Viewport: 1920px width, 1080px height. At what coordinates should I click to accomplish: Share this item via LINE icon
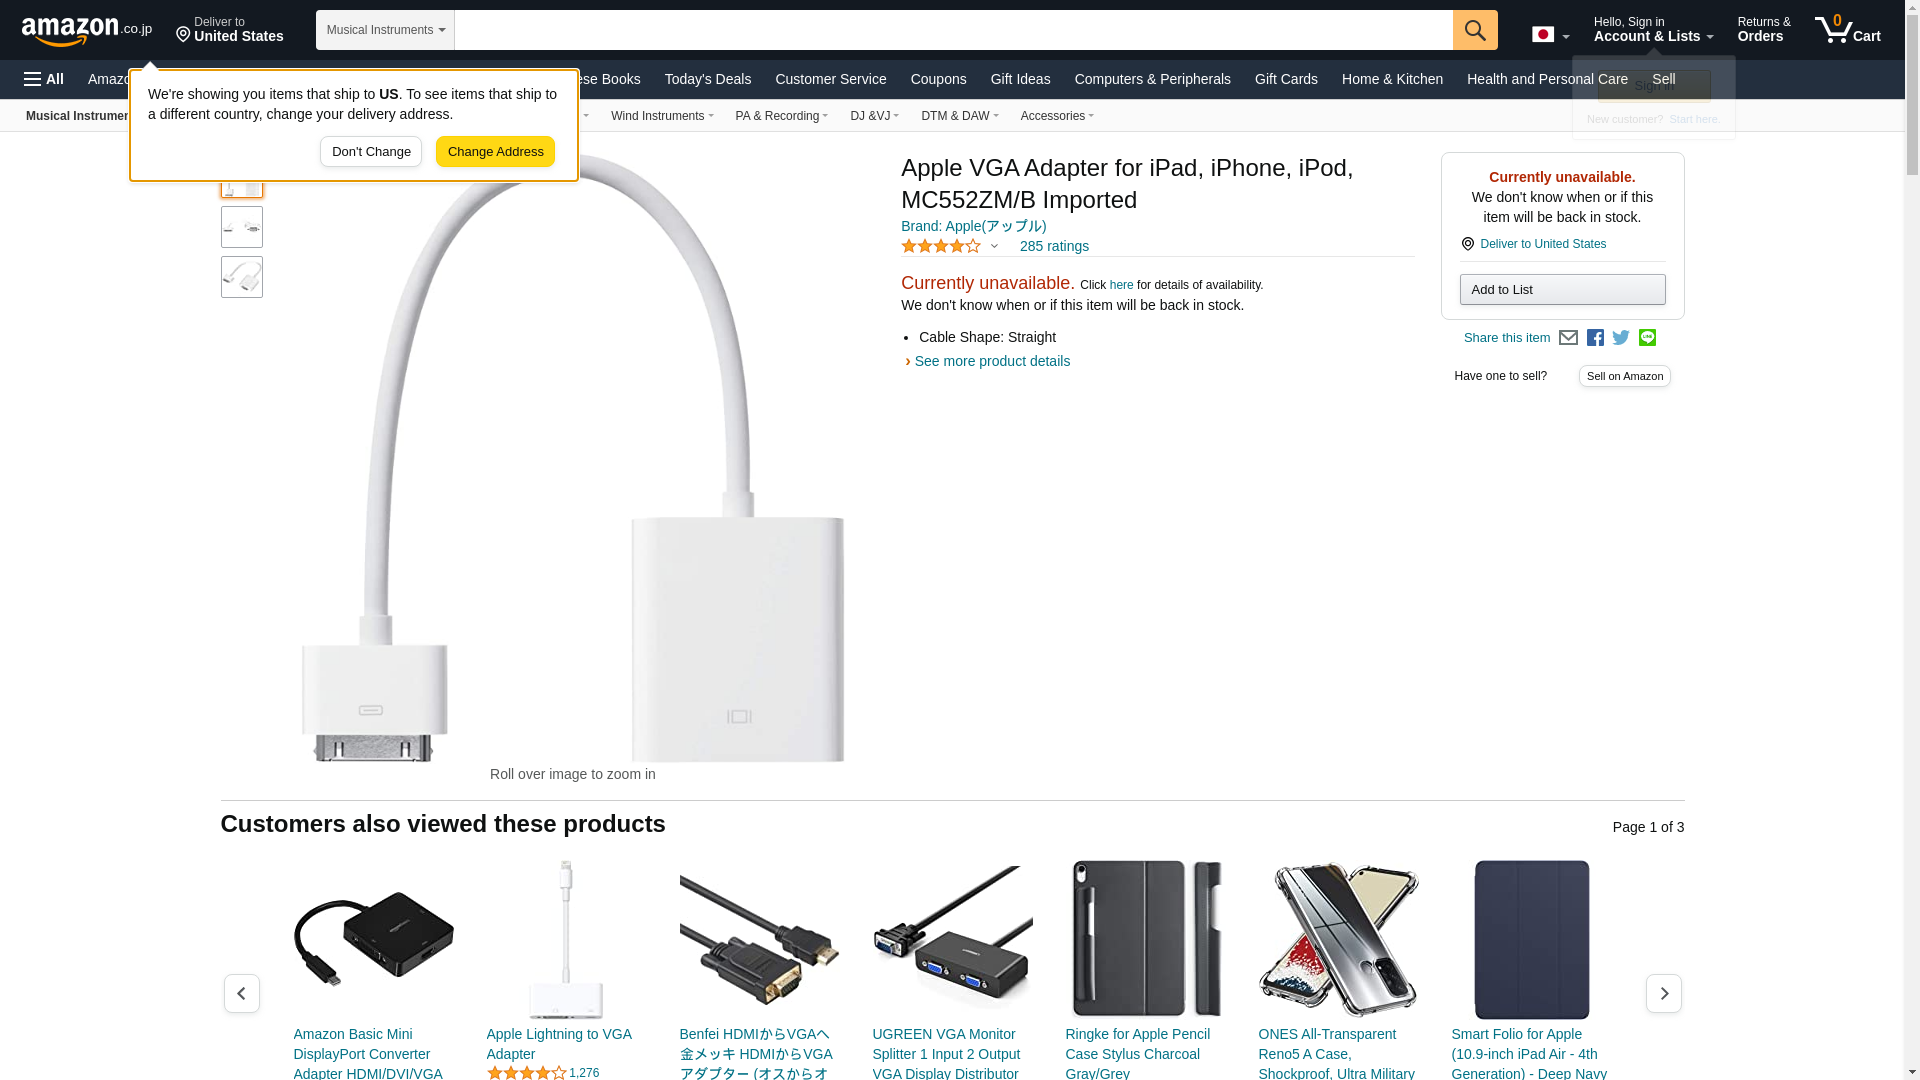[x=1647, y=338]
